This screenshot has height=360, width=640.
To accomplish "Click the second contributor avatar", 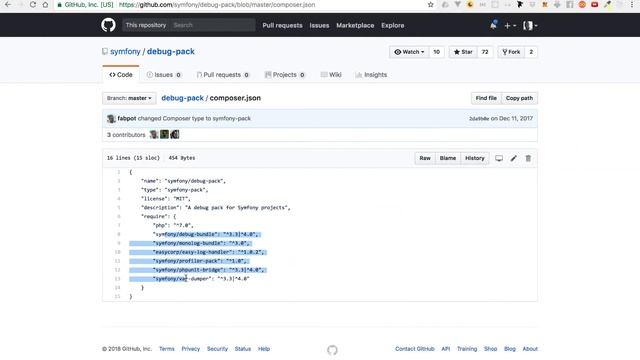I will [164, 134].
